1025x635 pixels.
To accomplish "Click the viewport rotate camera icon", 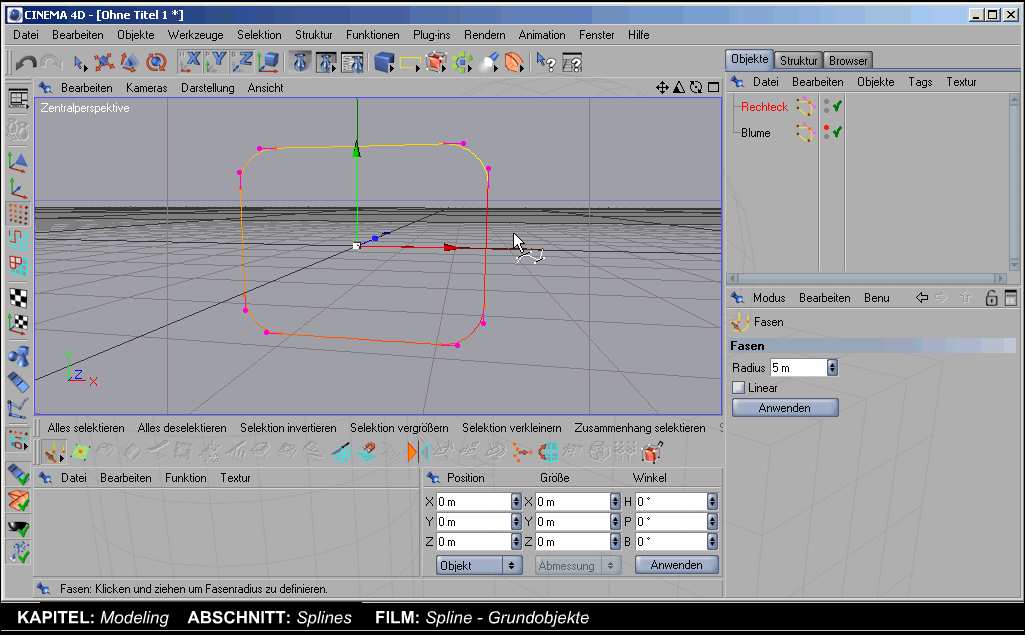I will 696,87.
